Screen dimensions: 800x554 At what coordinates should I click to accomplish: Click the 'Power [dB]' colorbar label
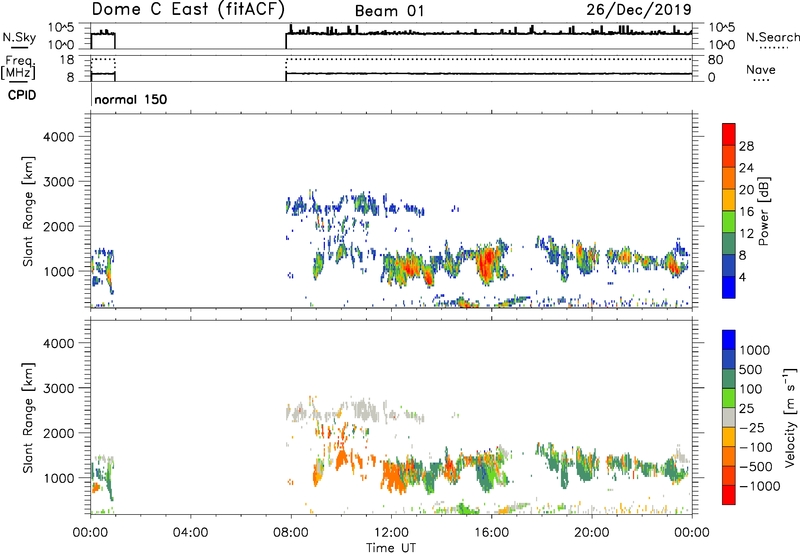click(763, 211)
